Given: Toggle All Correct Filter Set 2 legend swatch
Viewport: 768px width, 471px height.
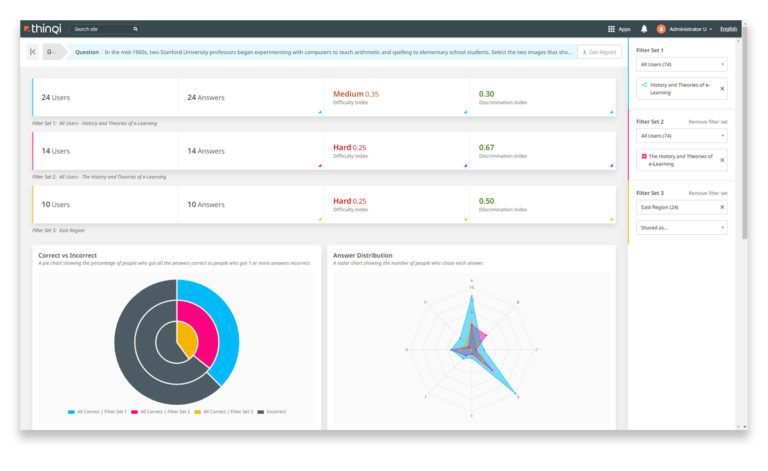Looking at the screenshot, I should click(134, 412).
